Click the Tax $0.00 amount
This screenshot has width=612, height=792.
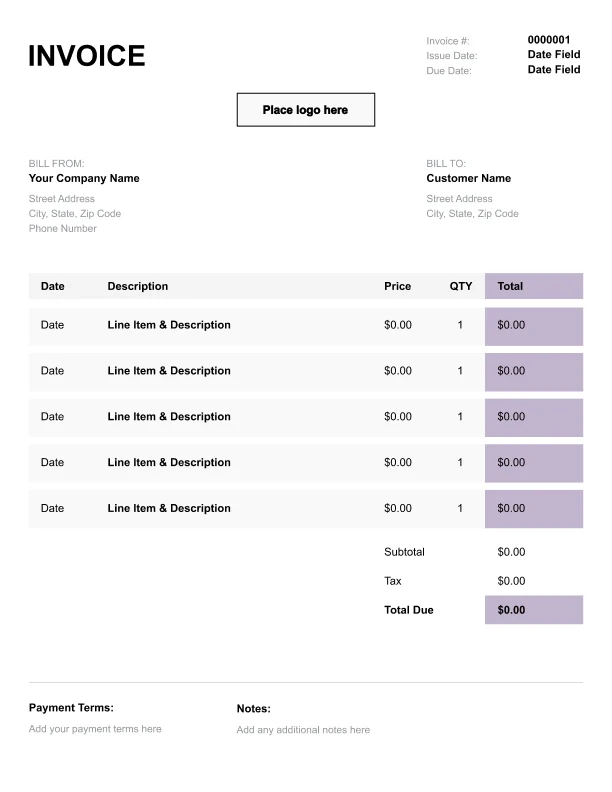(x=511, y=581)
